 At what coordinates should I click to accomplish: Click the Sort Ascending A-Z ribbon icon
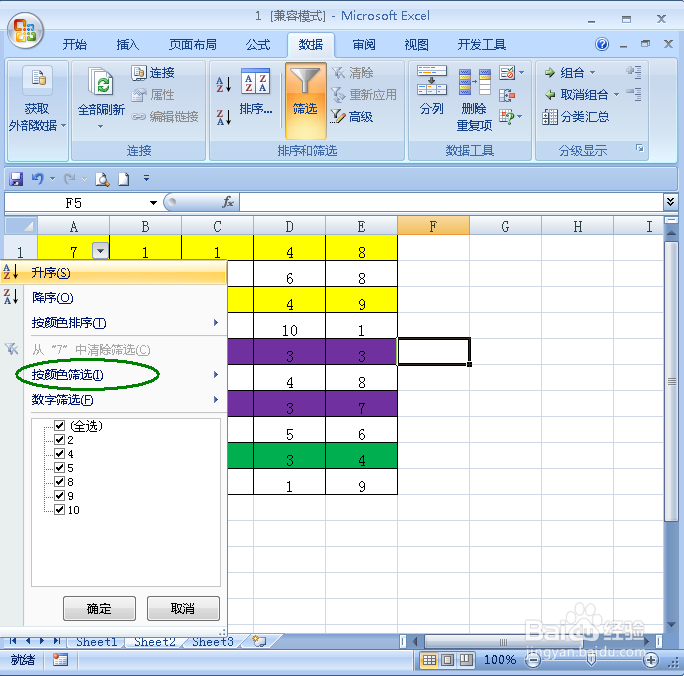[223, 84]
